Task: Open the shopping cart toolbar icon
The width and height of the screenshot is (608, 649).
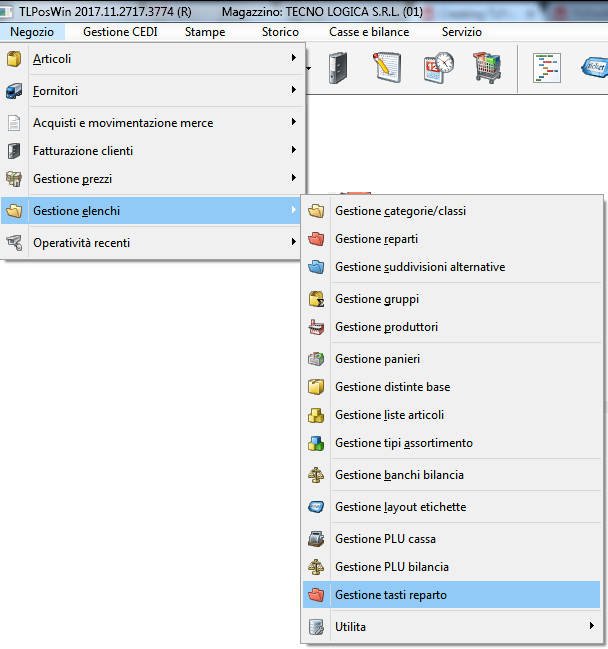Action: [x=487, y=68]
